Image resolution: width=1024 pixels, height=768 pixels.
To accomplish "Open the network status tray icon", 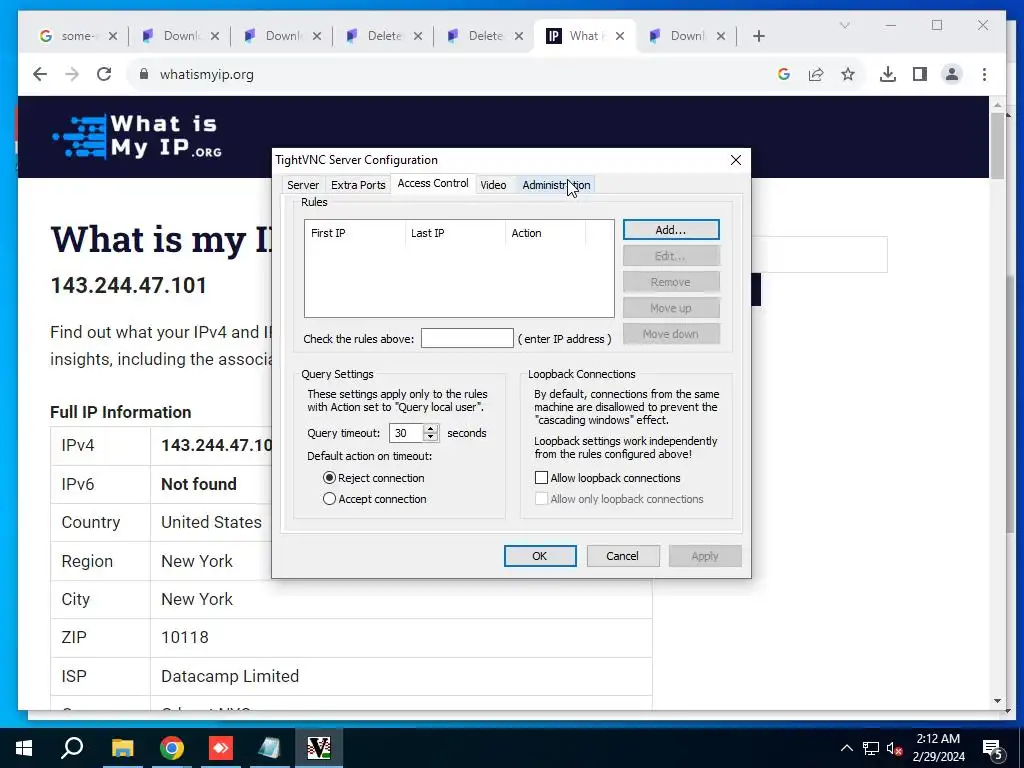I will click(x=871, y=748).
